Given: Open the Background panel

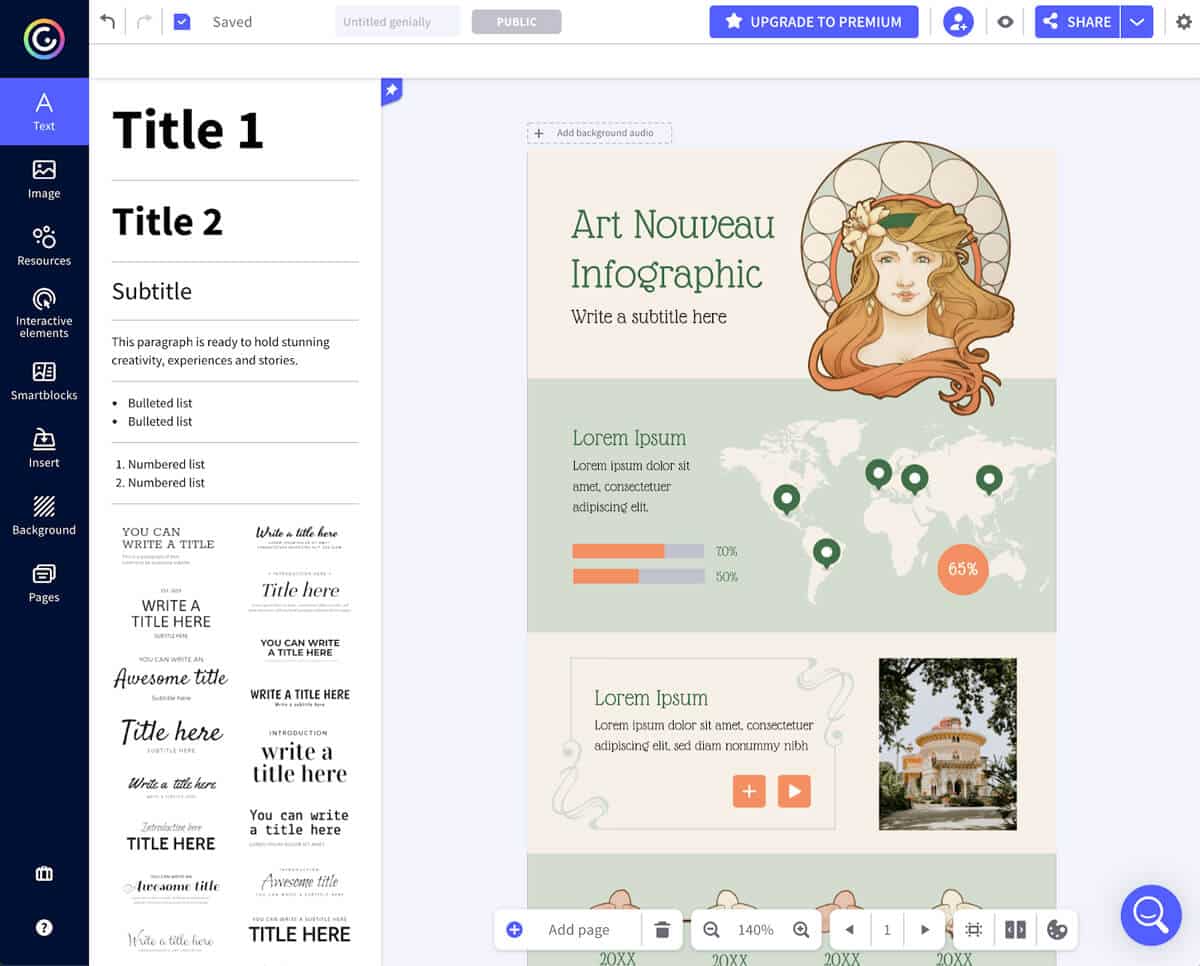Looking at the screenshot, I should (44, 515).
